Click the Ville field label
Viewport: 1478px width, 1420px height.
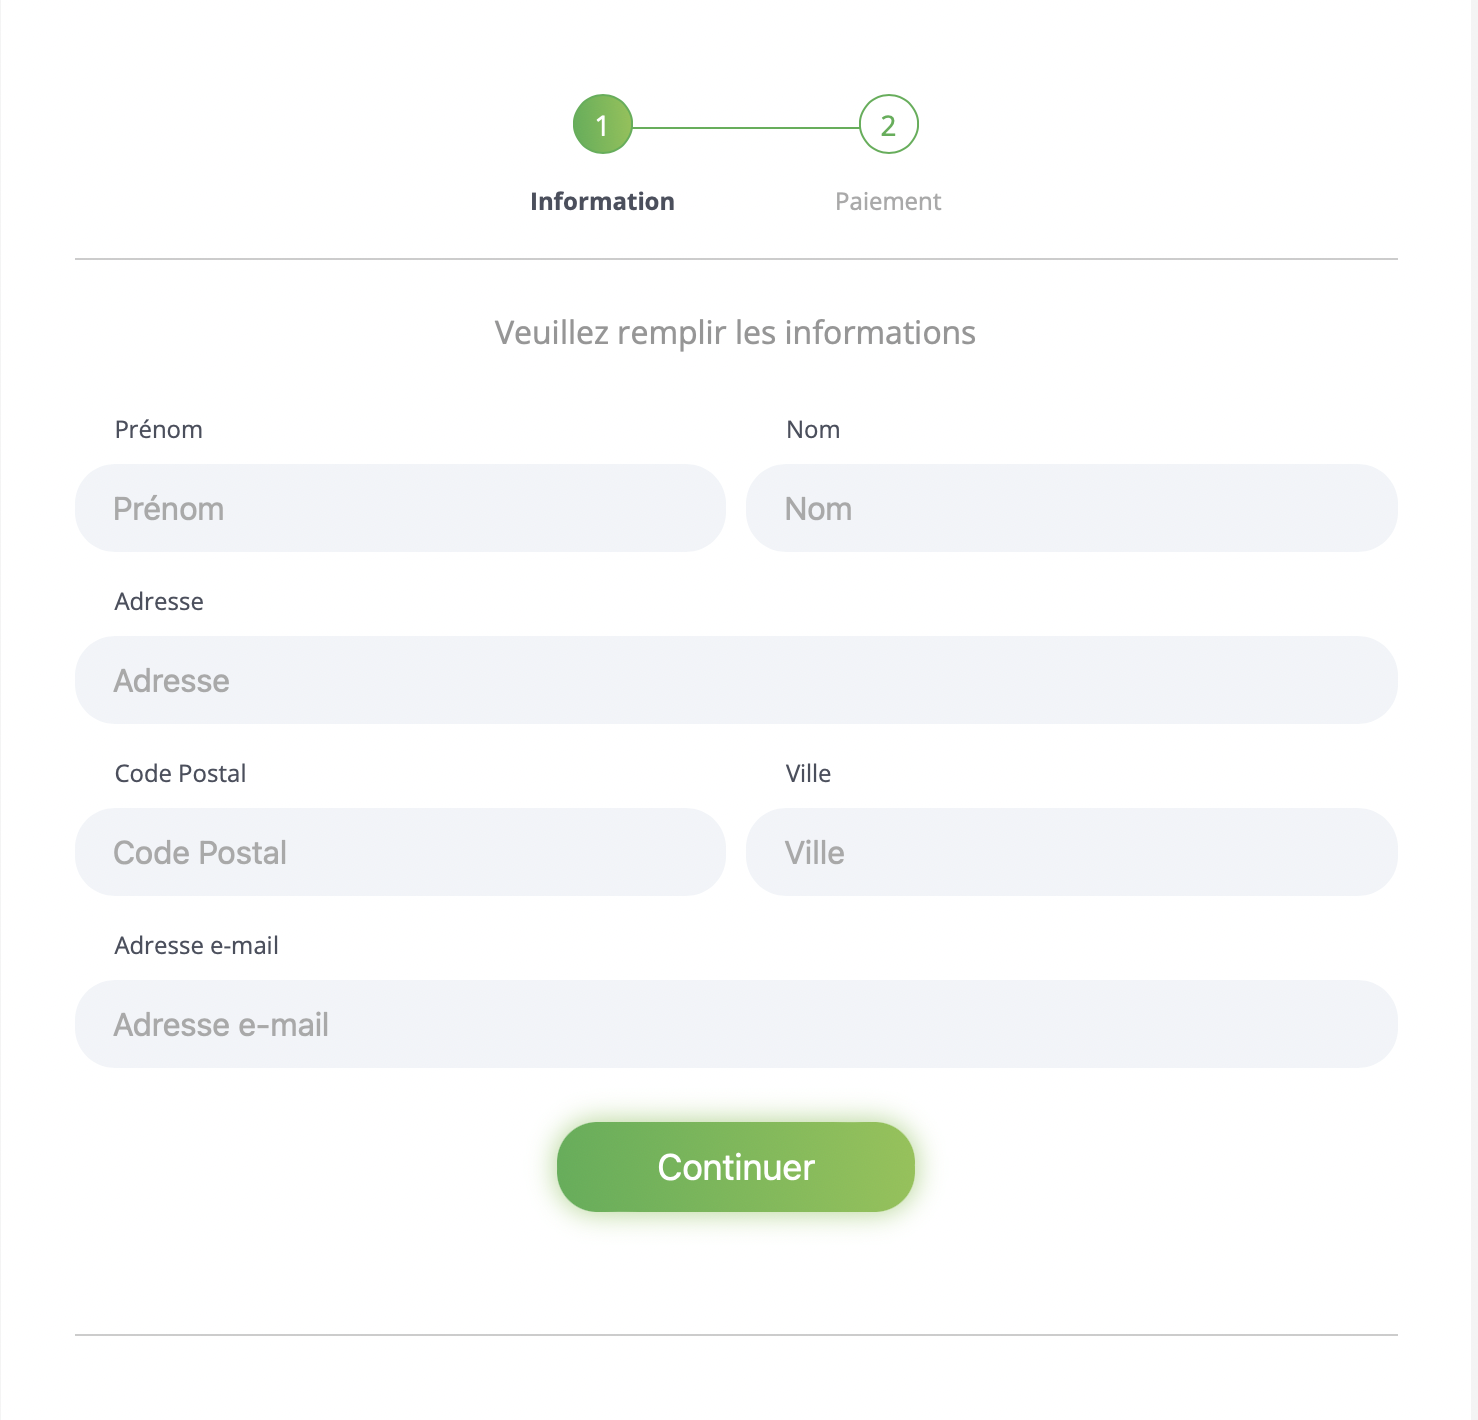coord(808,774)
